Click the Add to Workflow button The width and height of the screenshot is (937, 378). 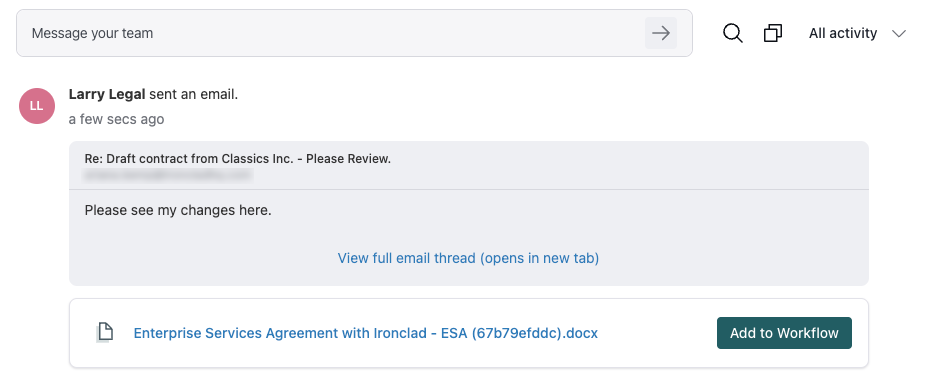point(784,333)
